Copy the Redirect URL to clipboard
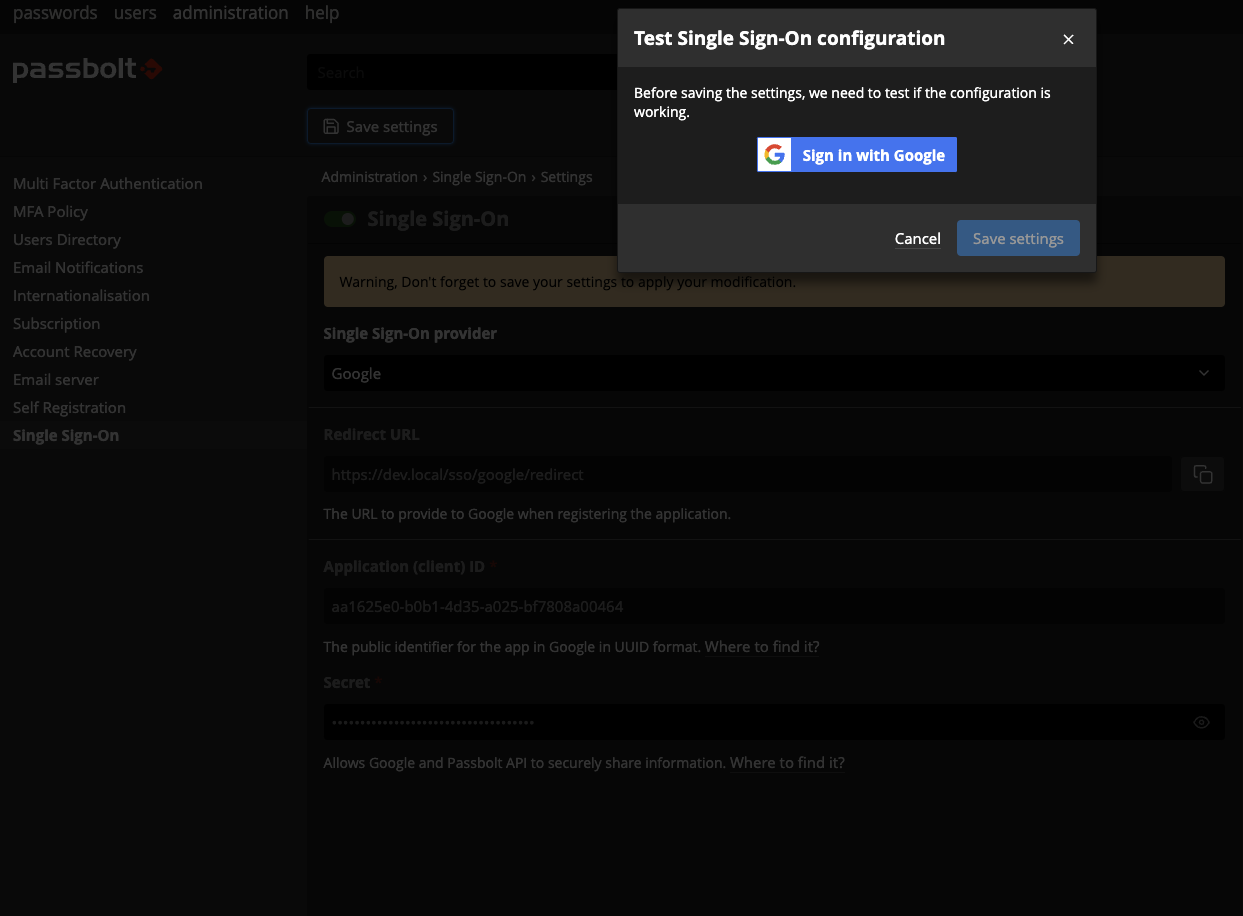The image size is (1243, 916). [x=1203, y=474]
